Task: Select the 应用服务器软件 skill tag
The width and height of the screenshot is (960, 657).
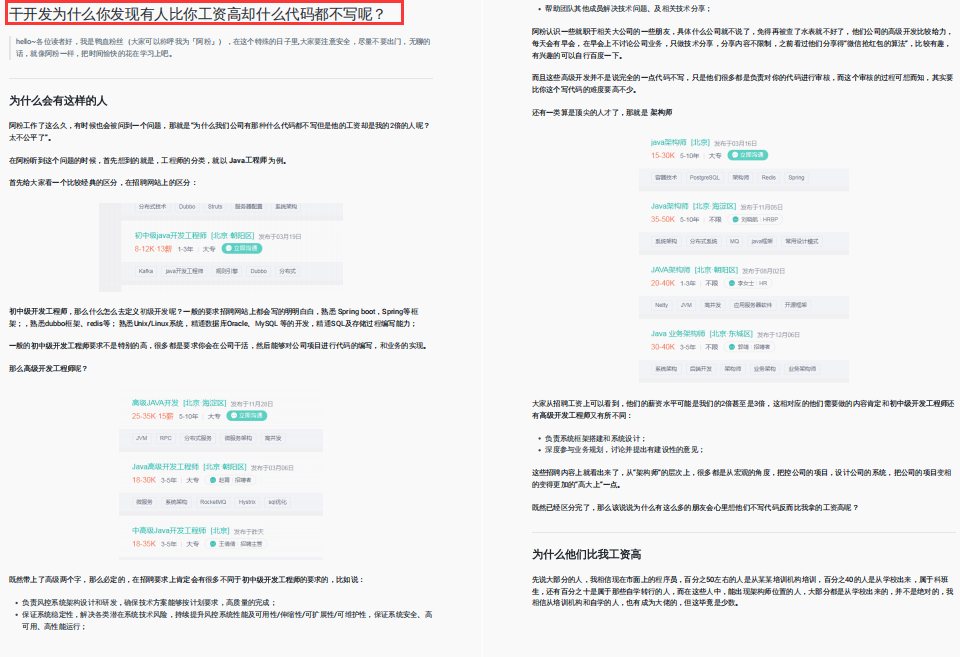Action: (753, 305)
